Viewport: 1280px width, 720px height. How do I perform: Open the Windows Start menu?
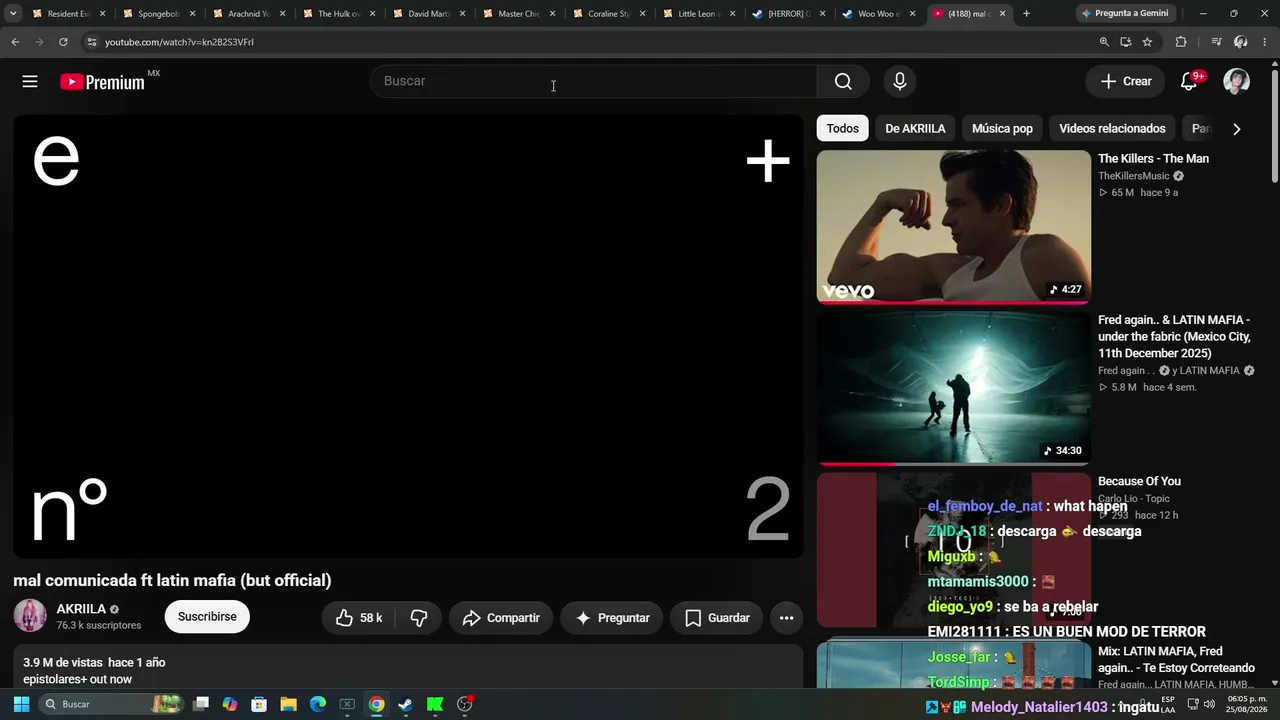tap(21, 704)
